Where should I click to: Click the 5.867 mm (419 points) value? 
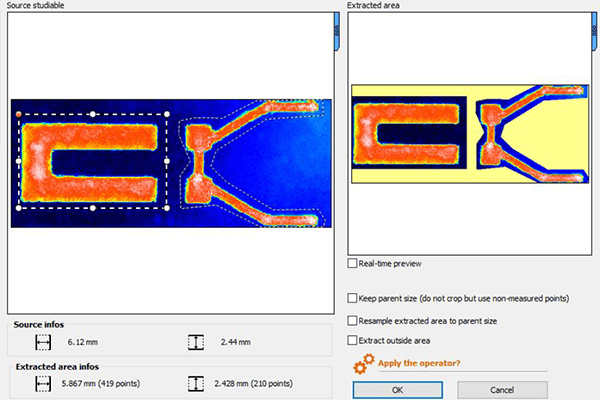[101, 384]
